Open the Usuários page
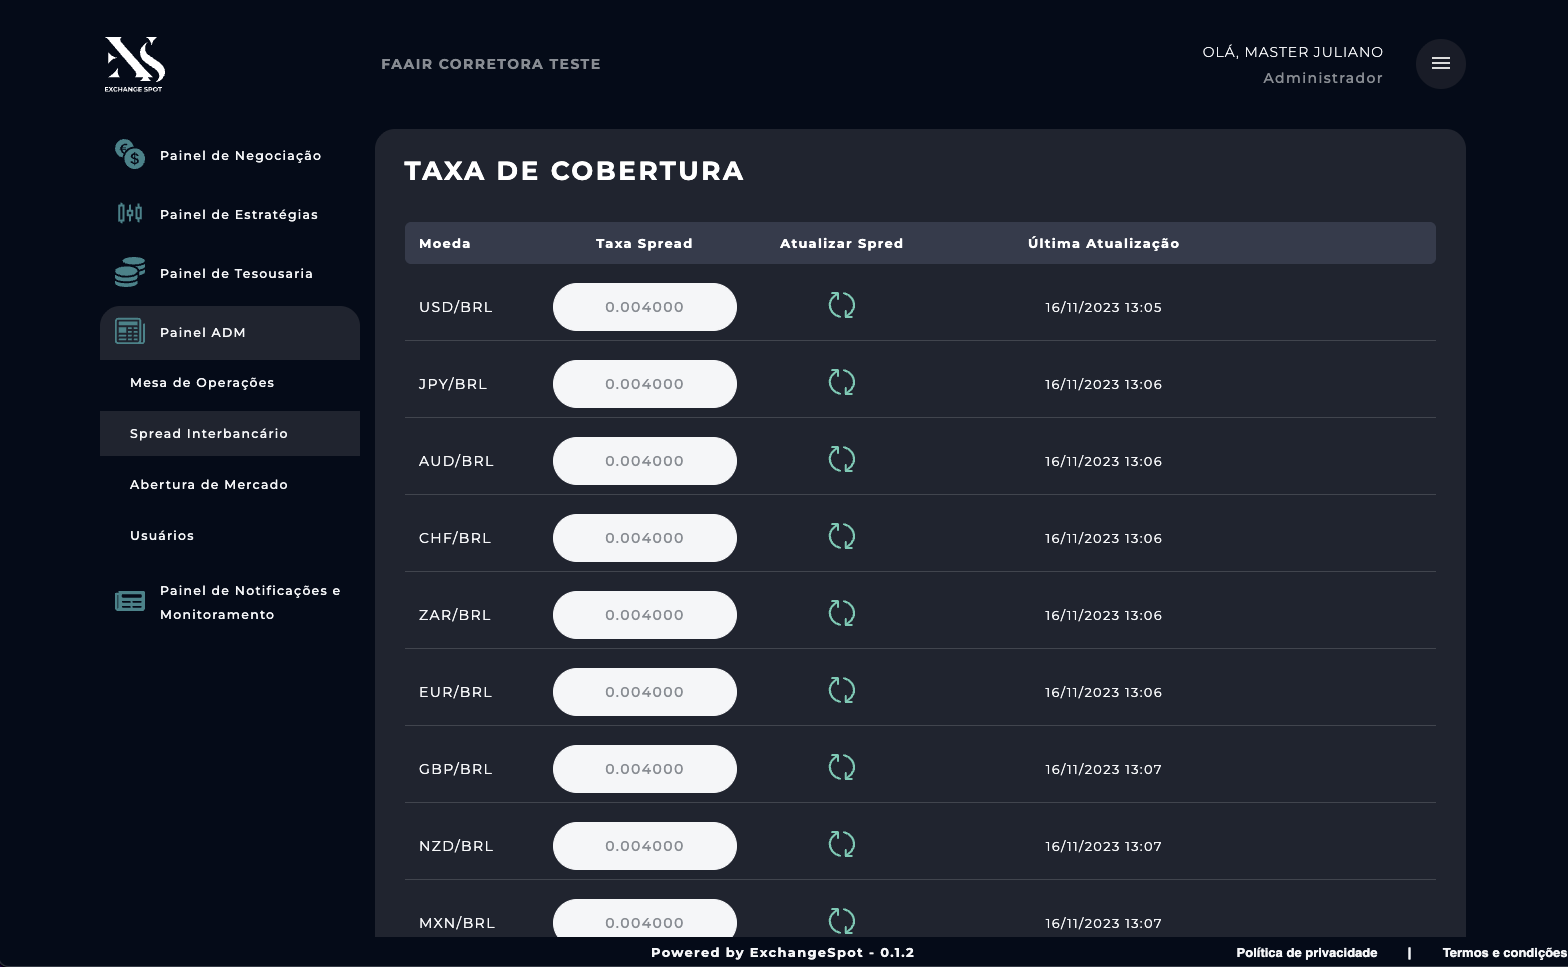 tap(162, 536)
